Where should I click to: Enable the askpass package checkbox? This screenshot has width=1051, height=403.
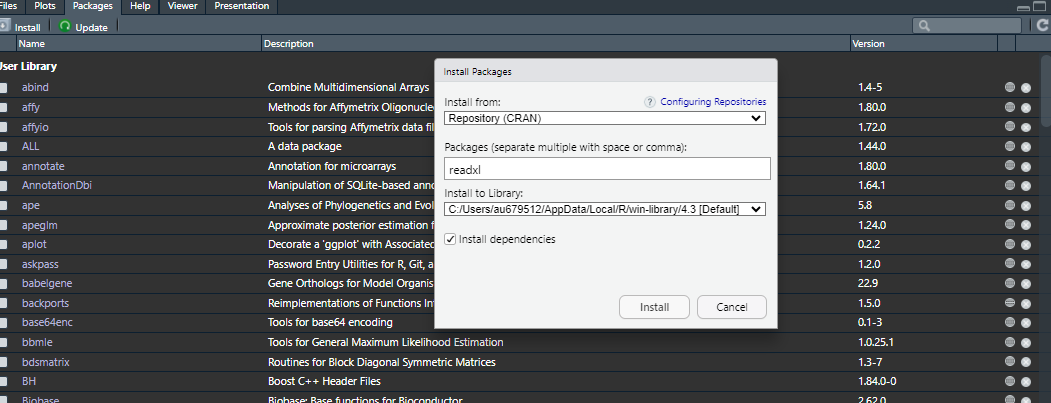pos(3,264)
